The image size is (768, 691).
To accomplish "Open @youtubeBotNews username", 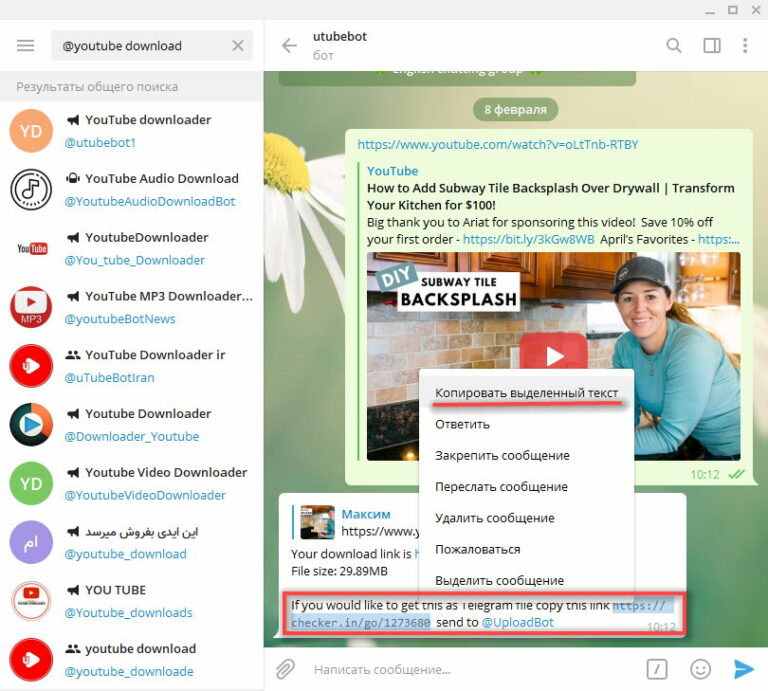I will [120, 319].
